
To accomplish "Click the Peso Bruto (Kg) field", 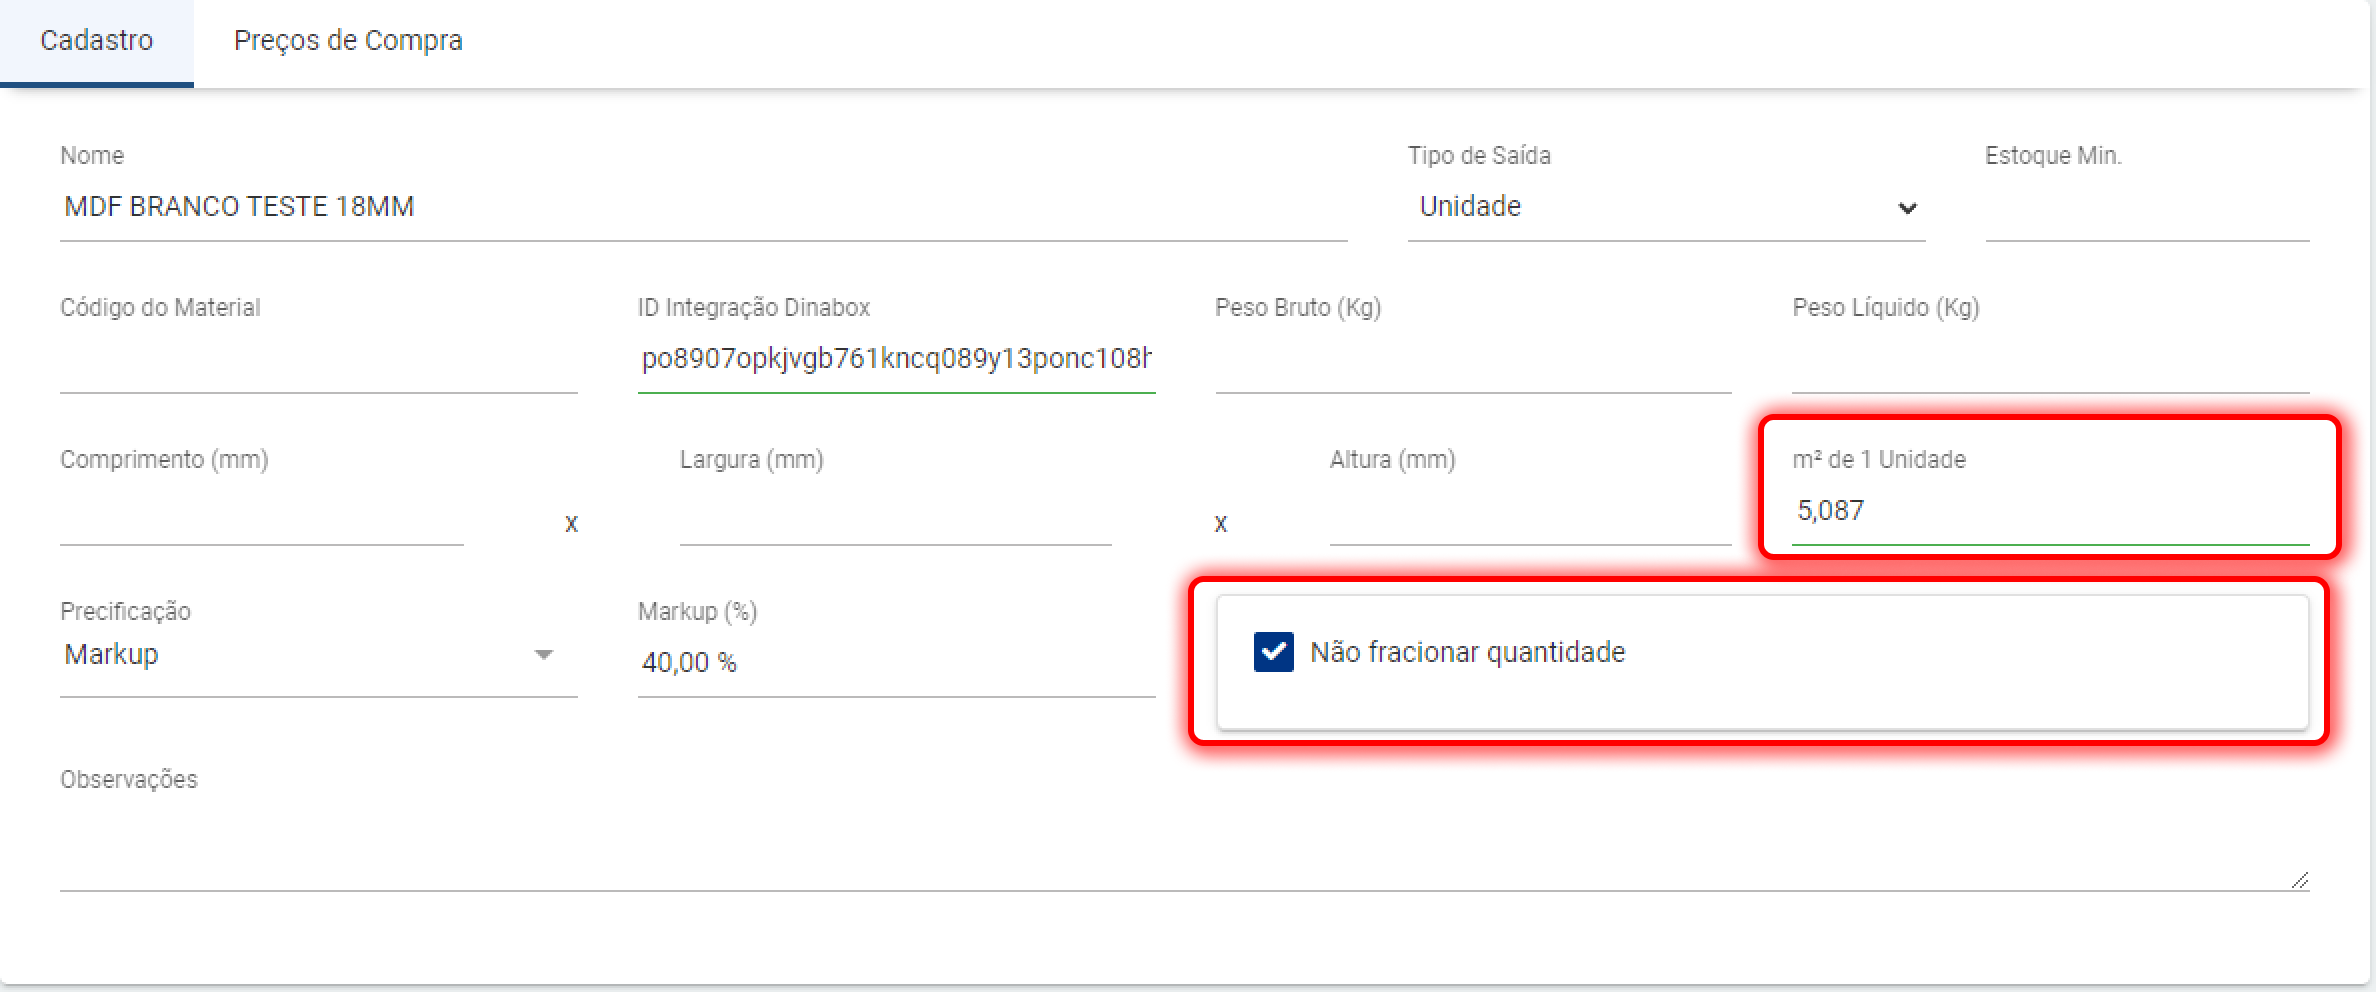I will (x=1472, y=360).
